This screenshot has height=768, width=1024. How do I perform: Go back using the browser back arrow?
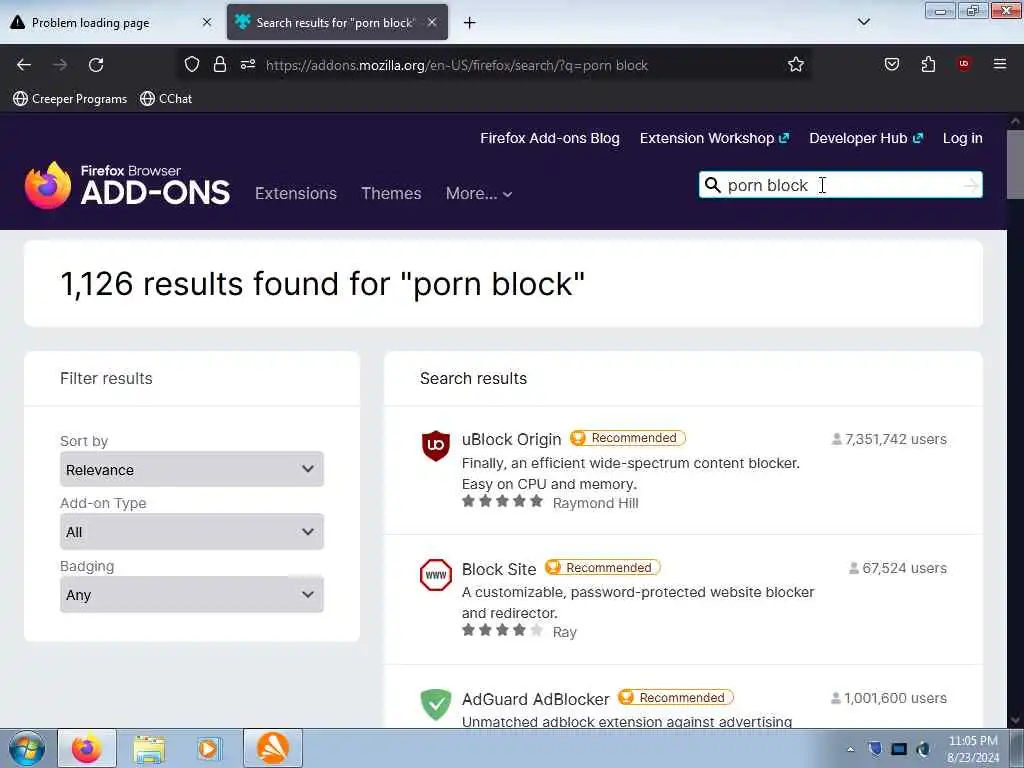point(24,65)
